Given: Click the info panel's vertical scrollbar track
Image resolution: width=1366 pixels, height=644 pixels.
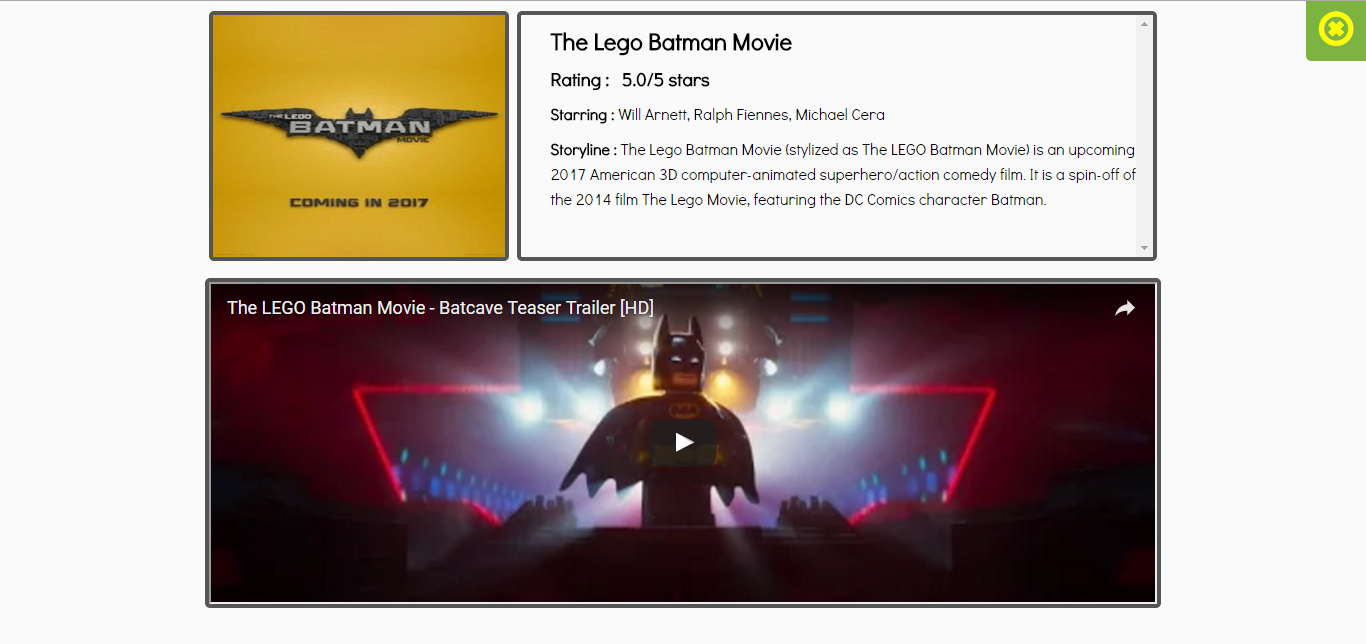Looking at the screenshot, I should [x=1144, y=136].
